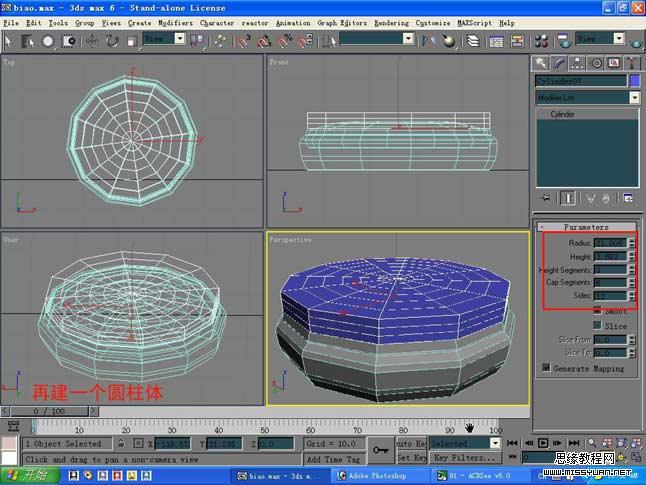Click the Use Pivot Point Center icon
The width and height of the screenshot is (646, 485).
[197, 40]
